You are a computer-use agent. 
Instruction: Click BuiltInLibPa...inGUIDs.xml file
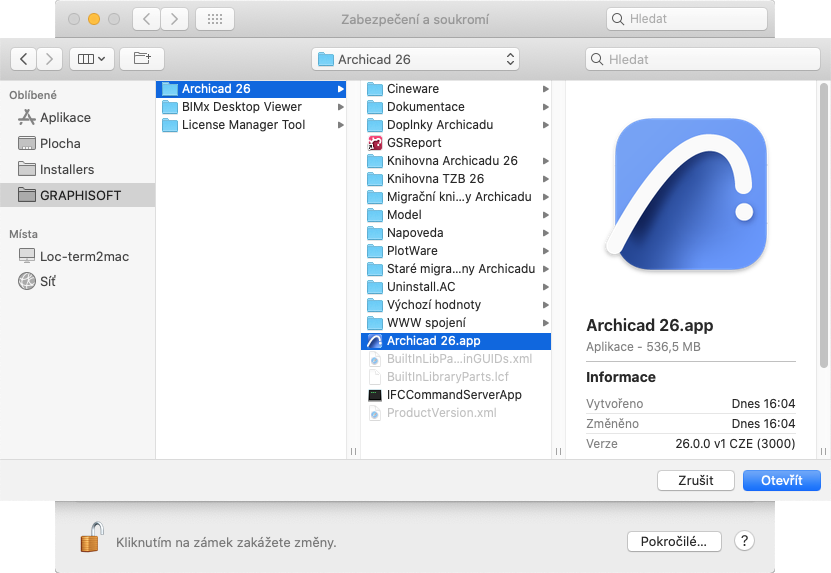click(x=456, y=359)
